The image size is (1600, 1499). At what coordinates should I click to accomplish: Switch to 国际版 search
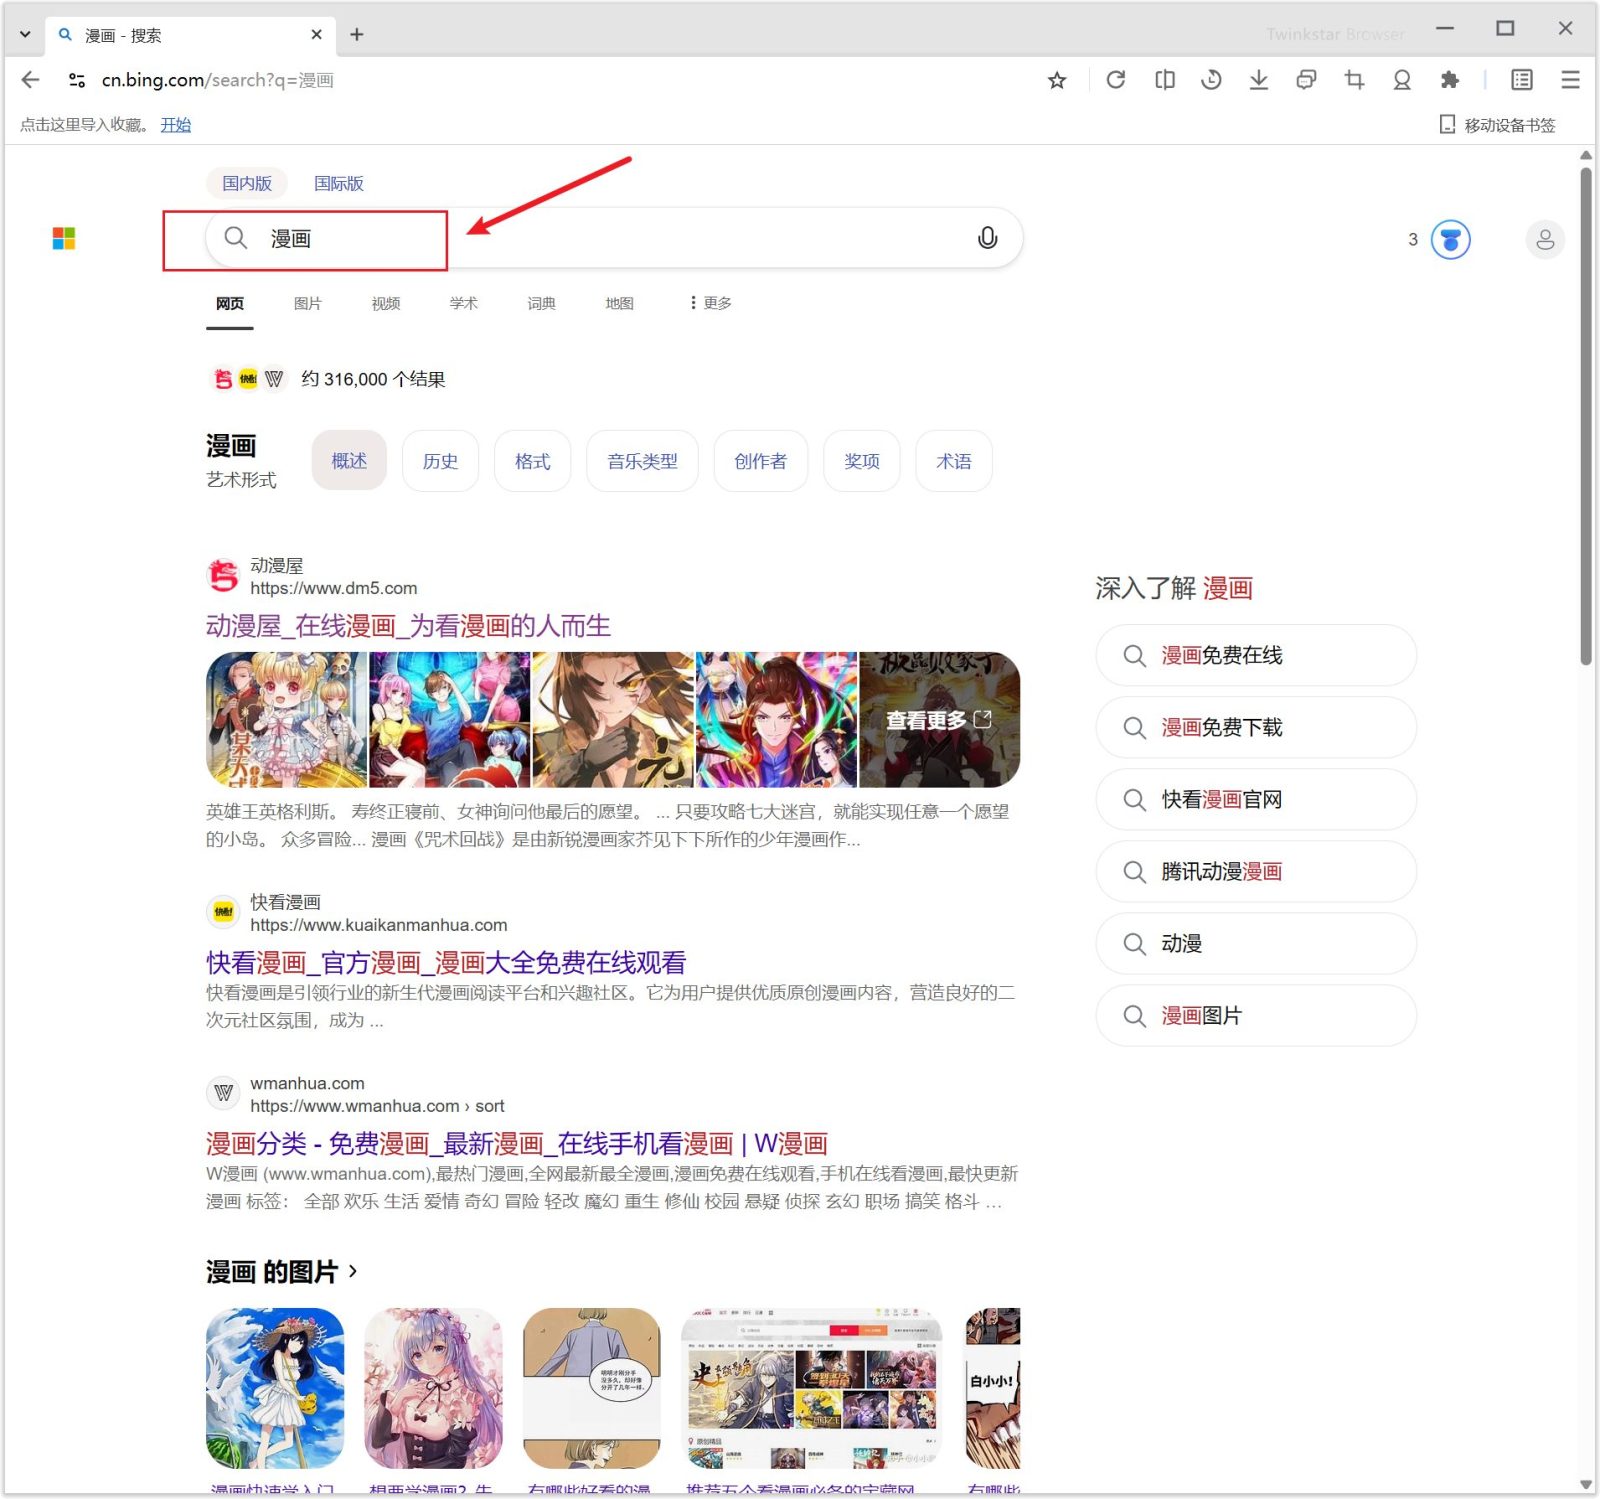click(x=339, y=183)
